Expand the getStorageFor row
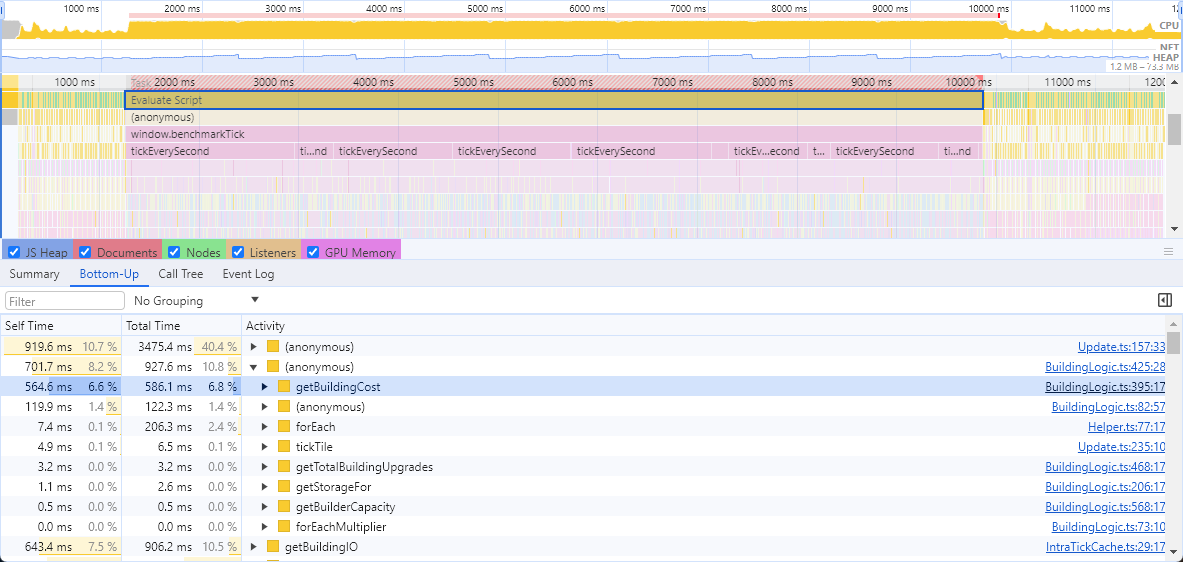The image size is (1183, 562). tap(265, 487)
